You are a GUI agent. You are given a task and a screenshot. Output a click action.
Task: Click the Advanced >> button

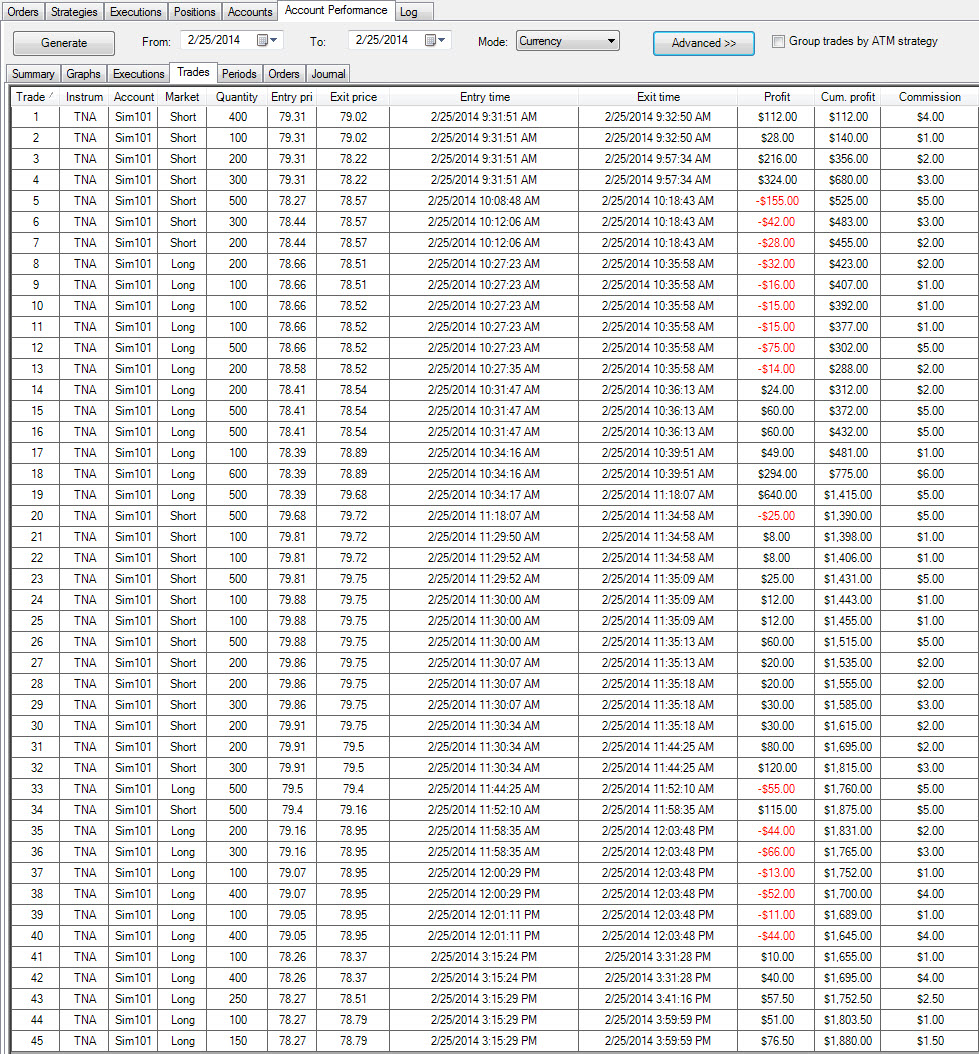[703, 43]
